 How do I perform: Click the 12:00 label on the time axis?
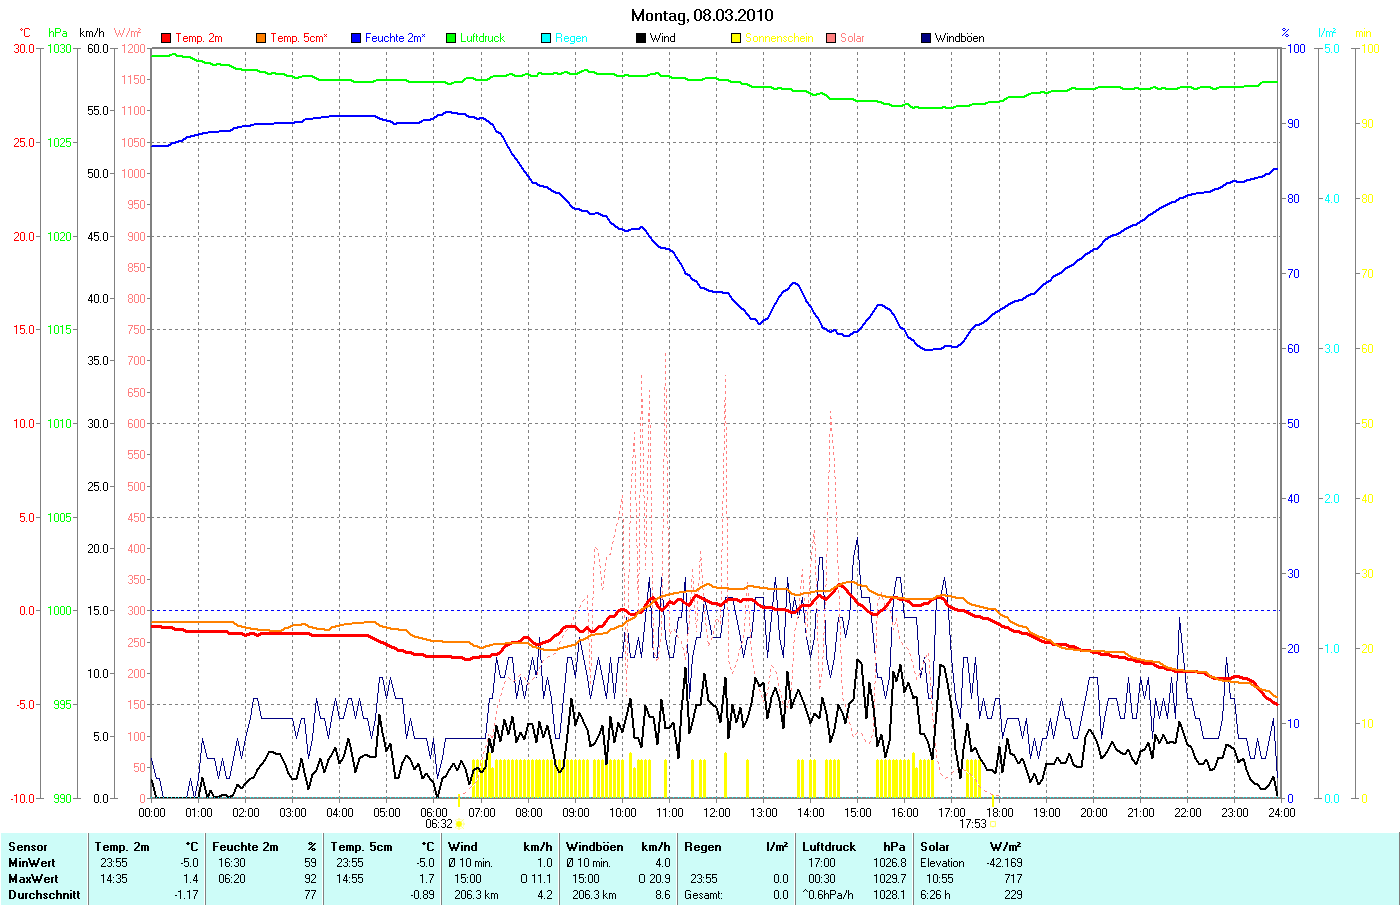pos(717,813)
